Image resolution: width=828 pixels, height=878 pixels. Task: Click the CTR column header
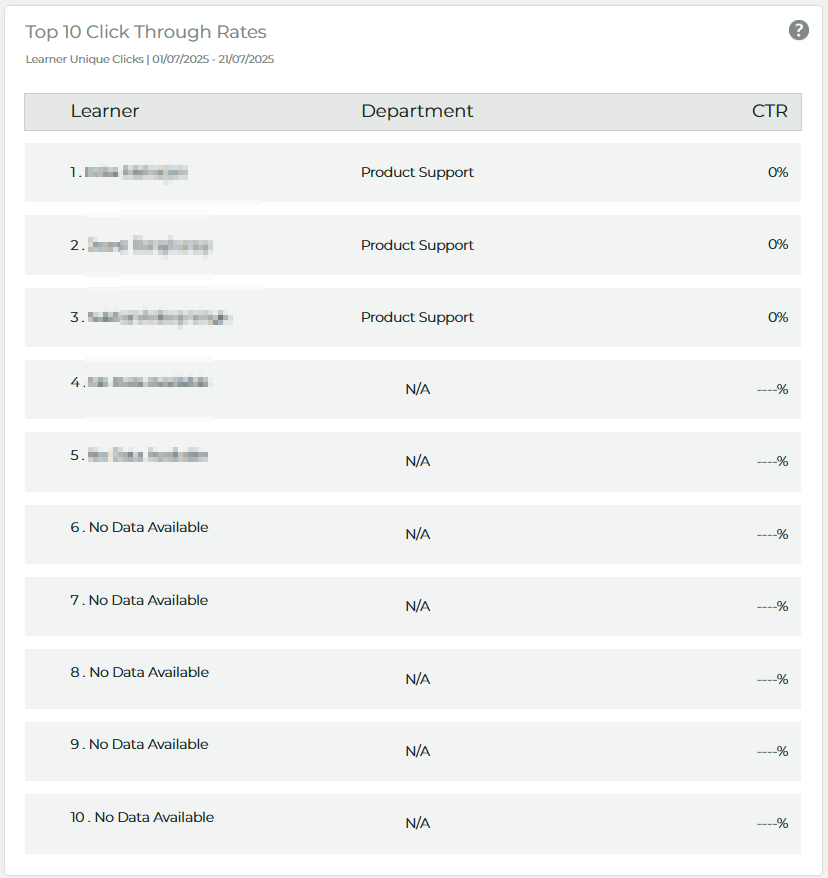(x=769, y=111)
